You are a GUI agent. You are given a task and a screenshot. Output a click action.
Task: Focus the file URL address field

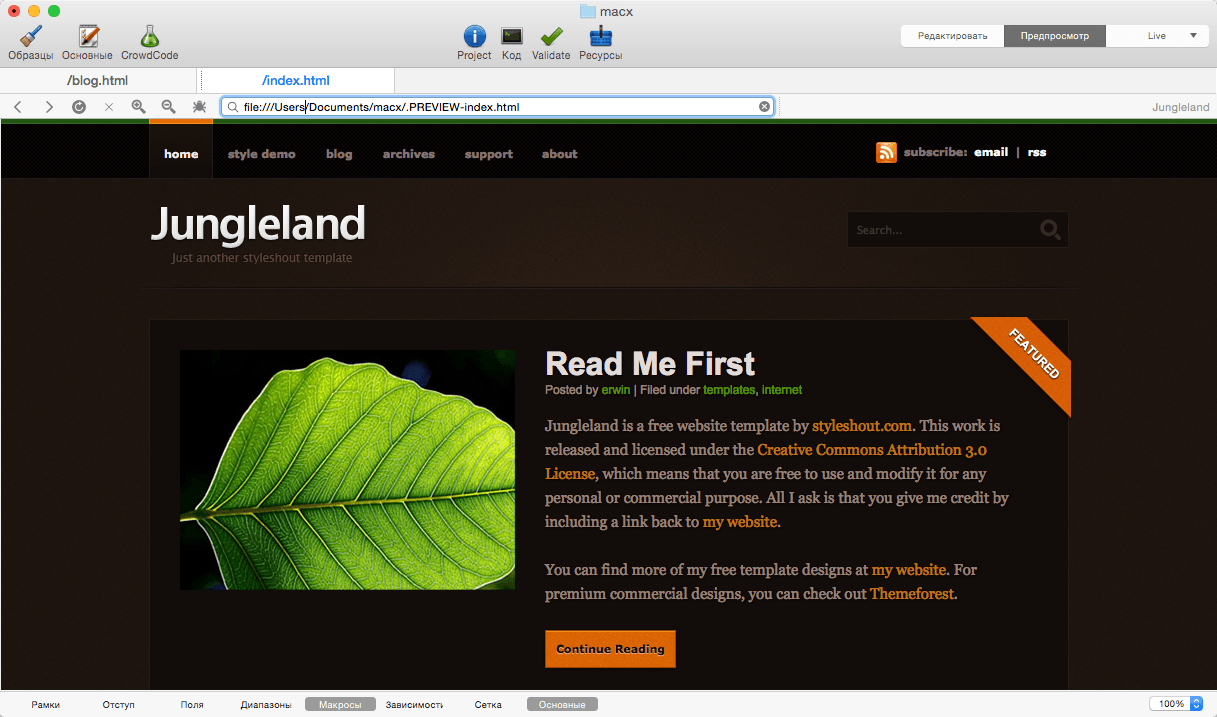(x=497, y=106)
